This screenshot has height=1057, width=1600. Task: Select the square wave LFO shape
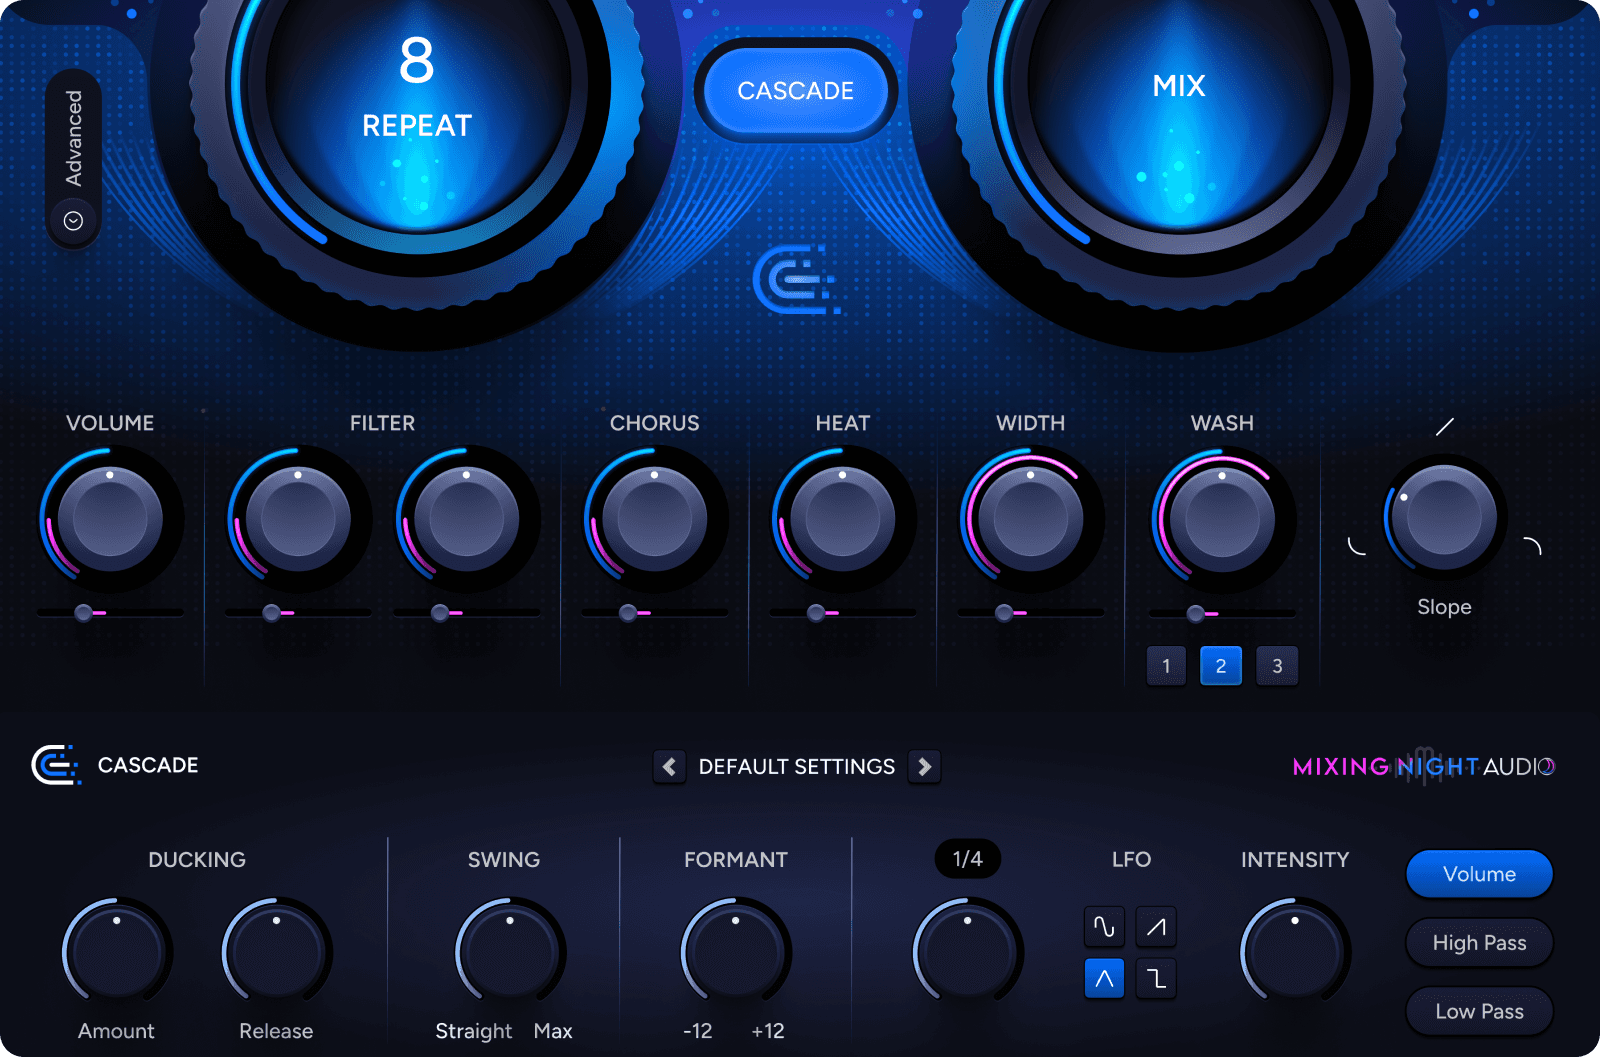point(1155,978)
